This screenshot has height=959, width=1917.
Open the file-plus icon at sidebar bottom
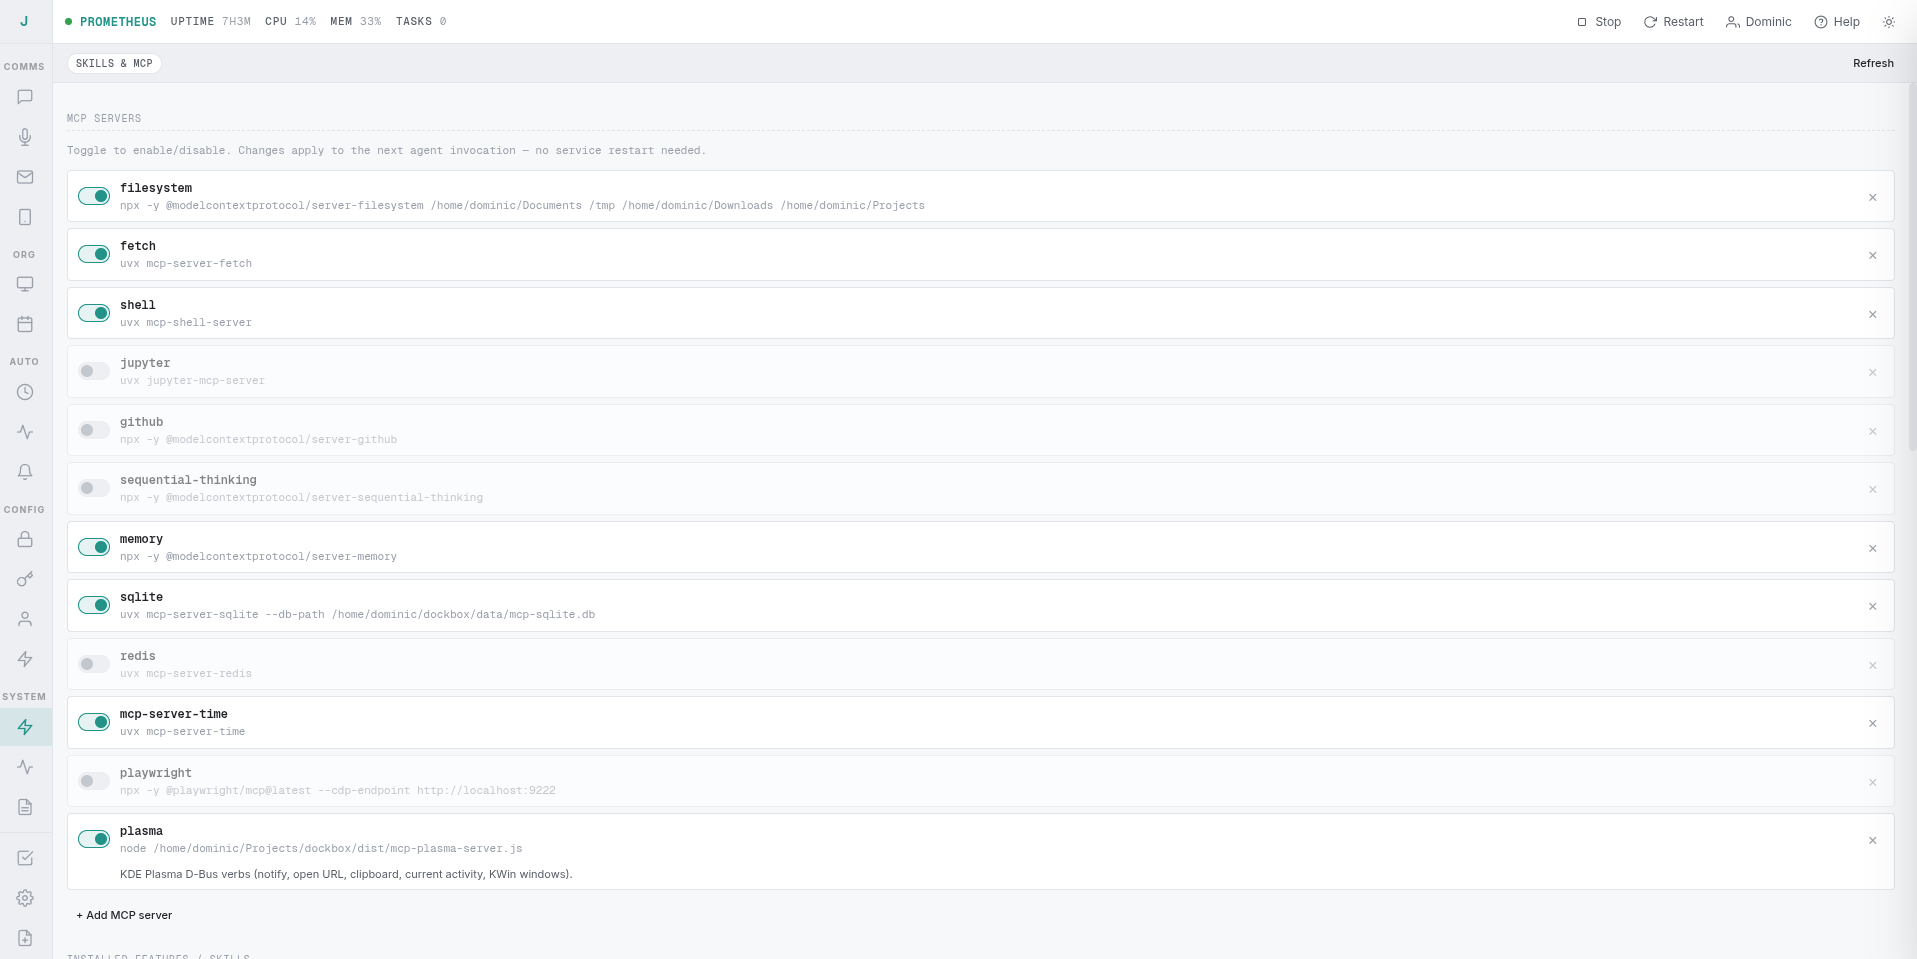(x=25, y=938)
